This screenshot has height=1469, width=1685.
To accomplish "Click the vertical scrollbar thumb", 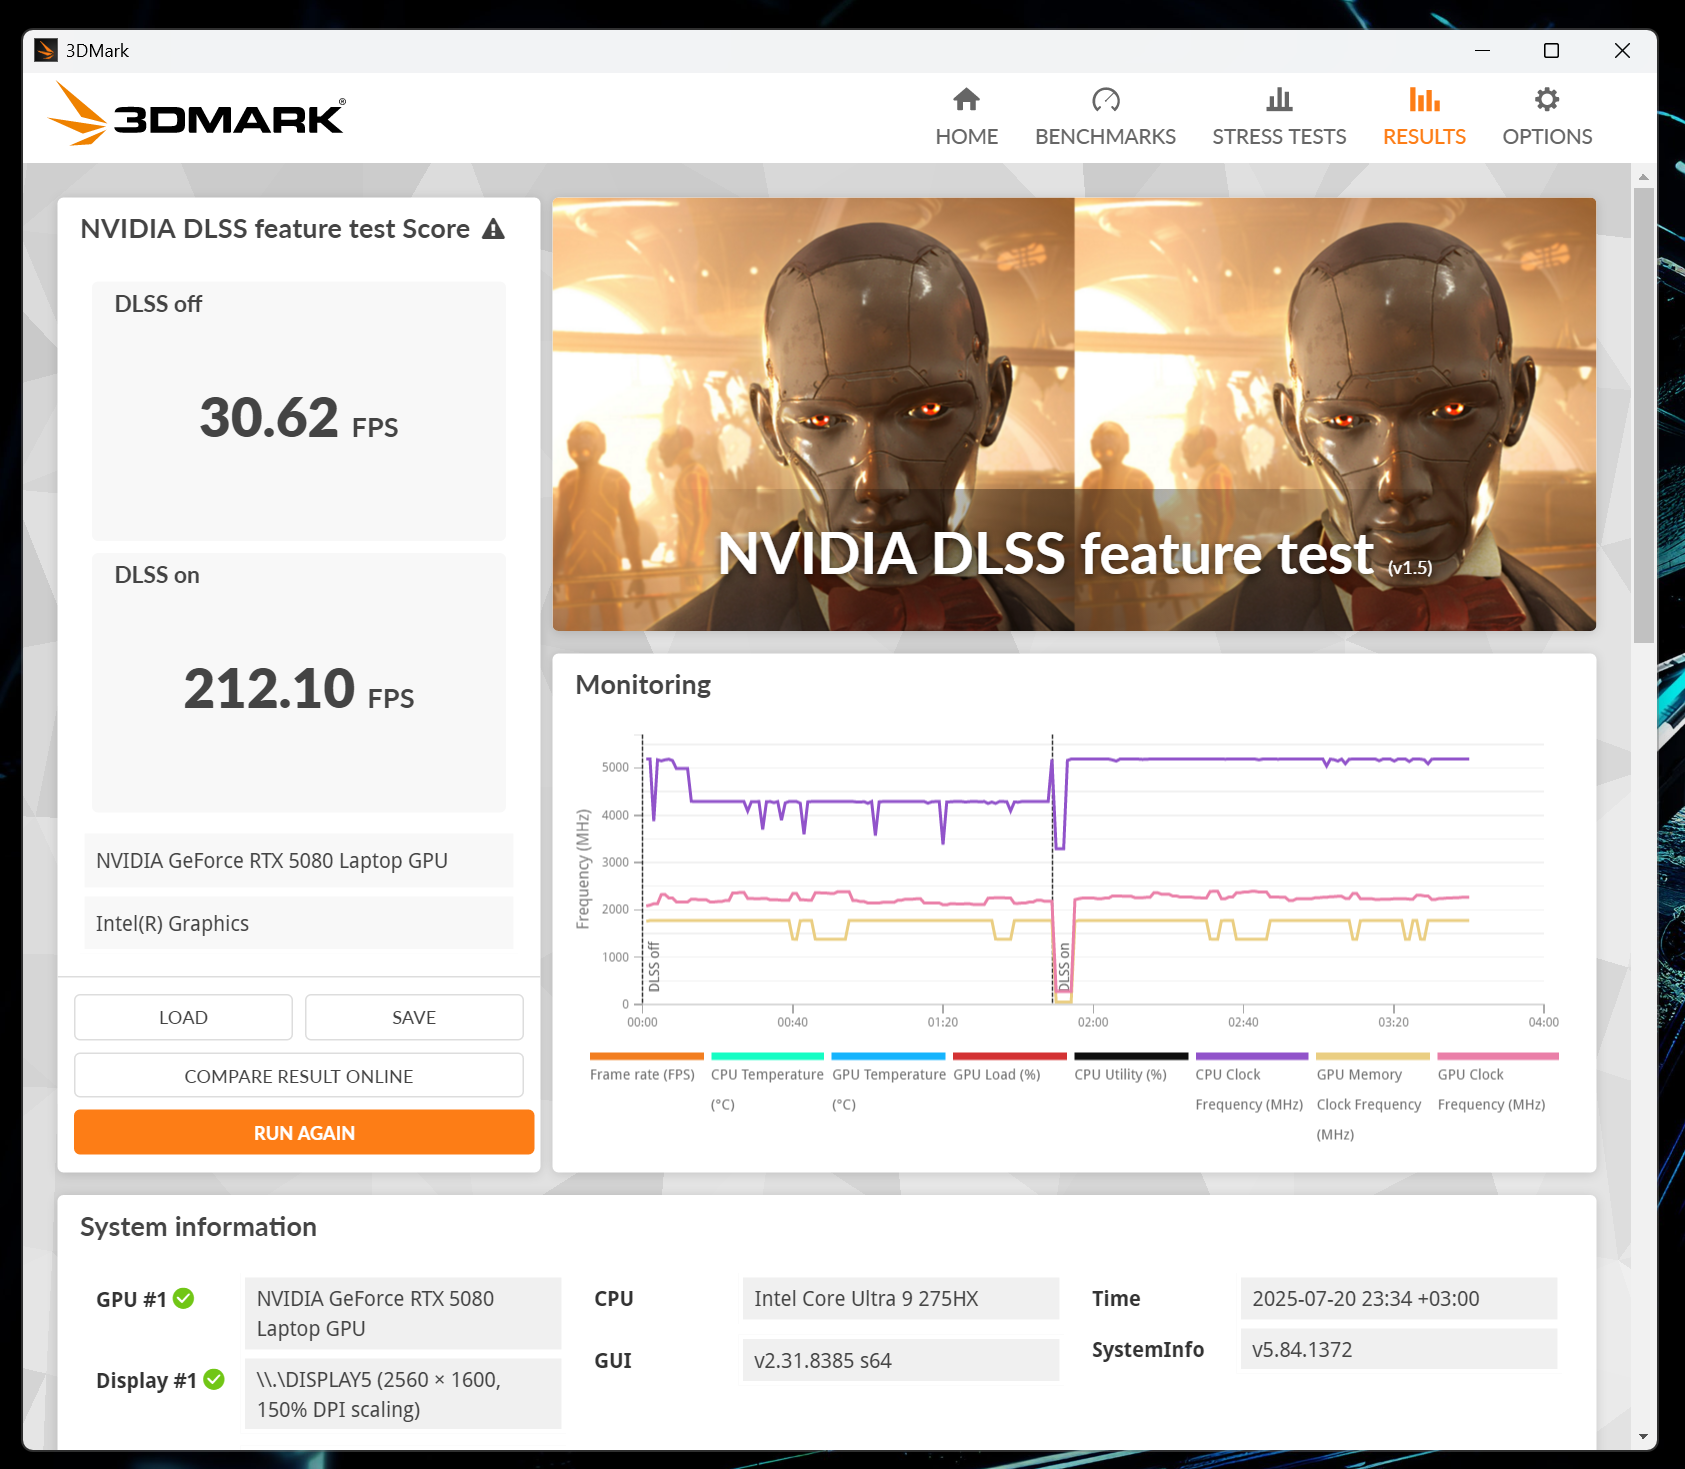I will (x=1643, y=415).
